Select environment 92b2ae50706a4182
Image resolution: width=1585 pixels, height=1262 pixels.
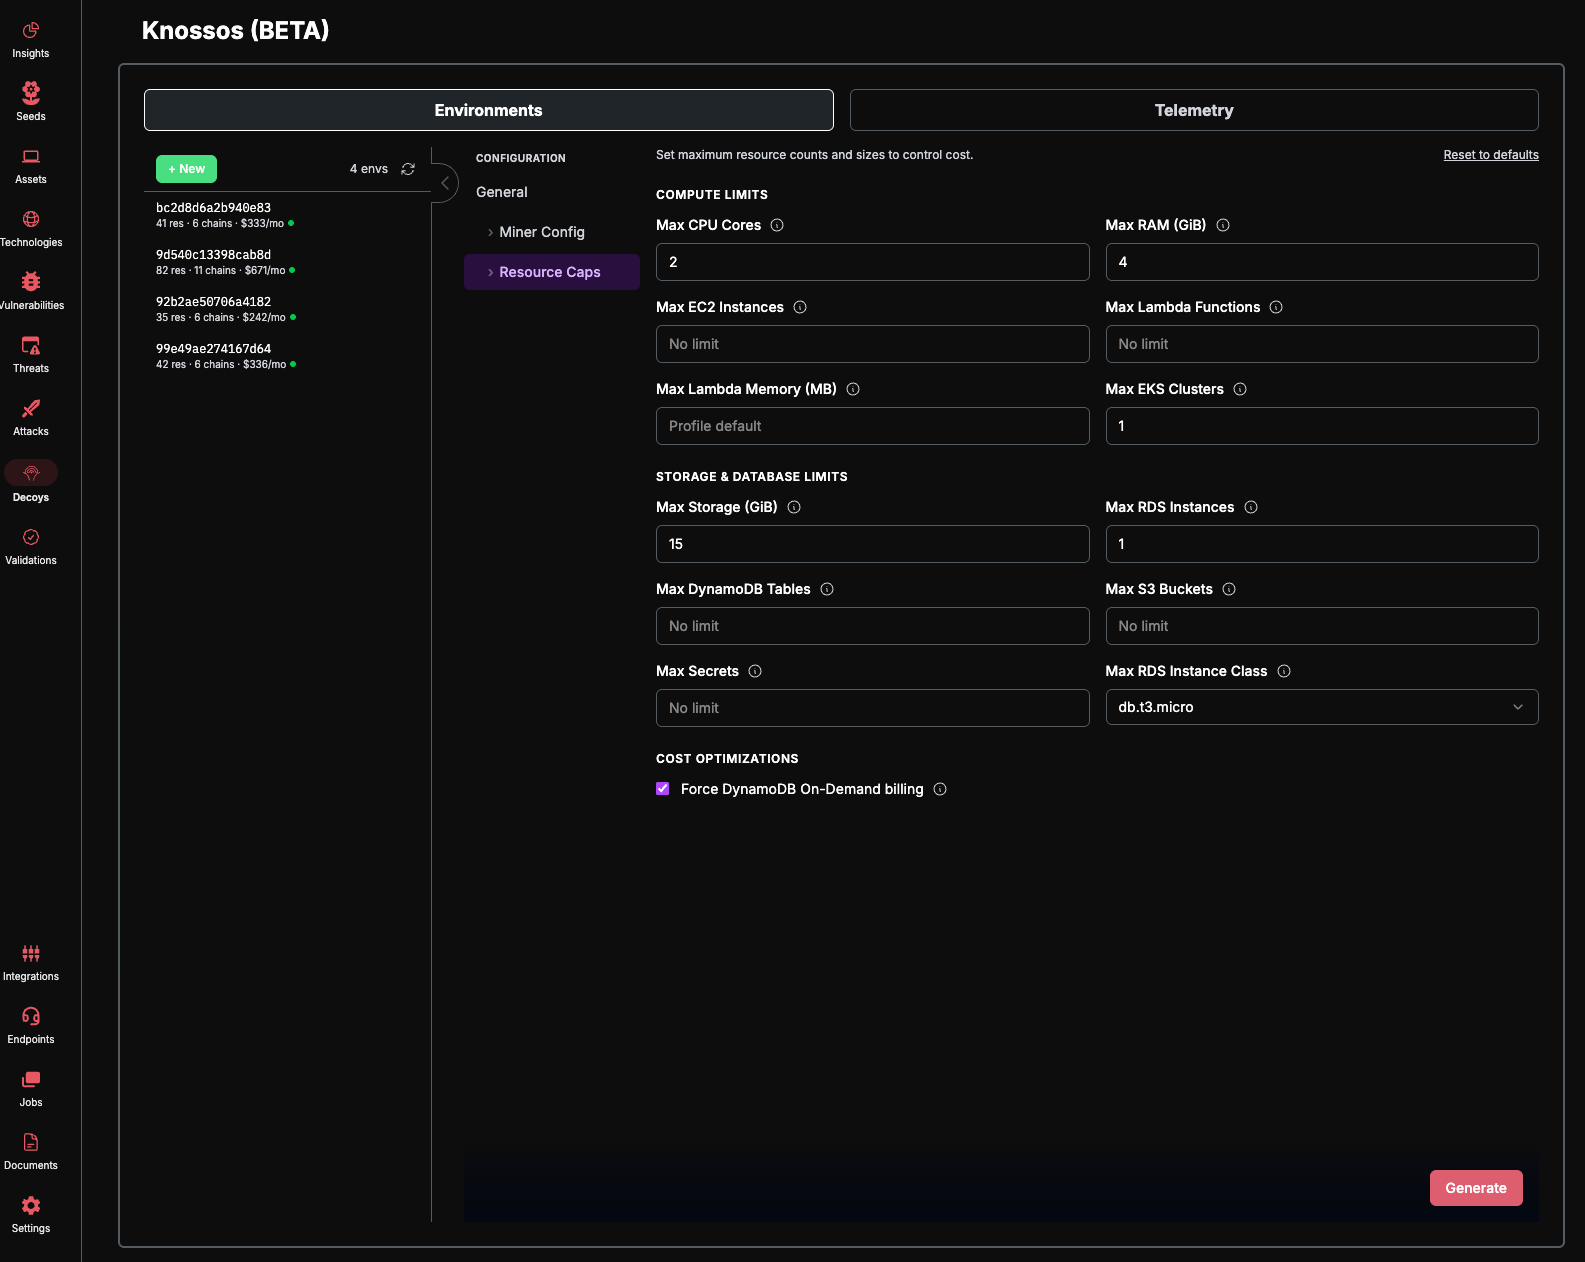tap(287, 309)
